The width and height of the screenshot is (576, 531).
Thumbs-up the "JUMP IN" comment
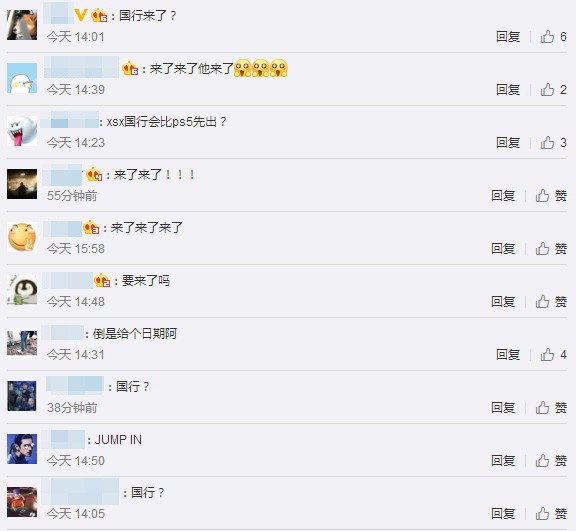[x=542, y=460]
